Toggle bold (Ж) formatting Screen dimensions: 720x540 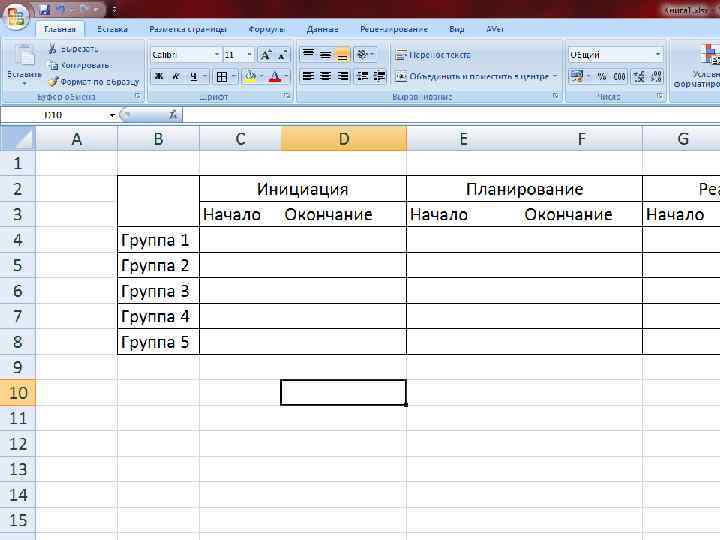(159, 76)
